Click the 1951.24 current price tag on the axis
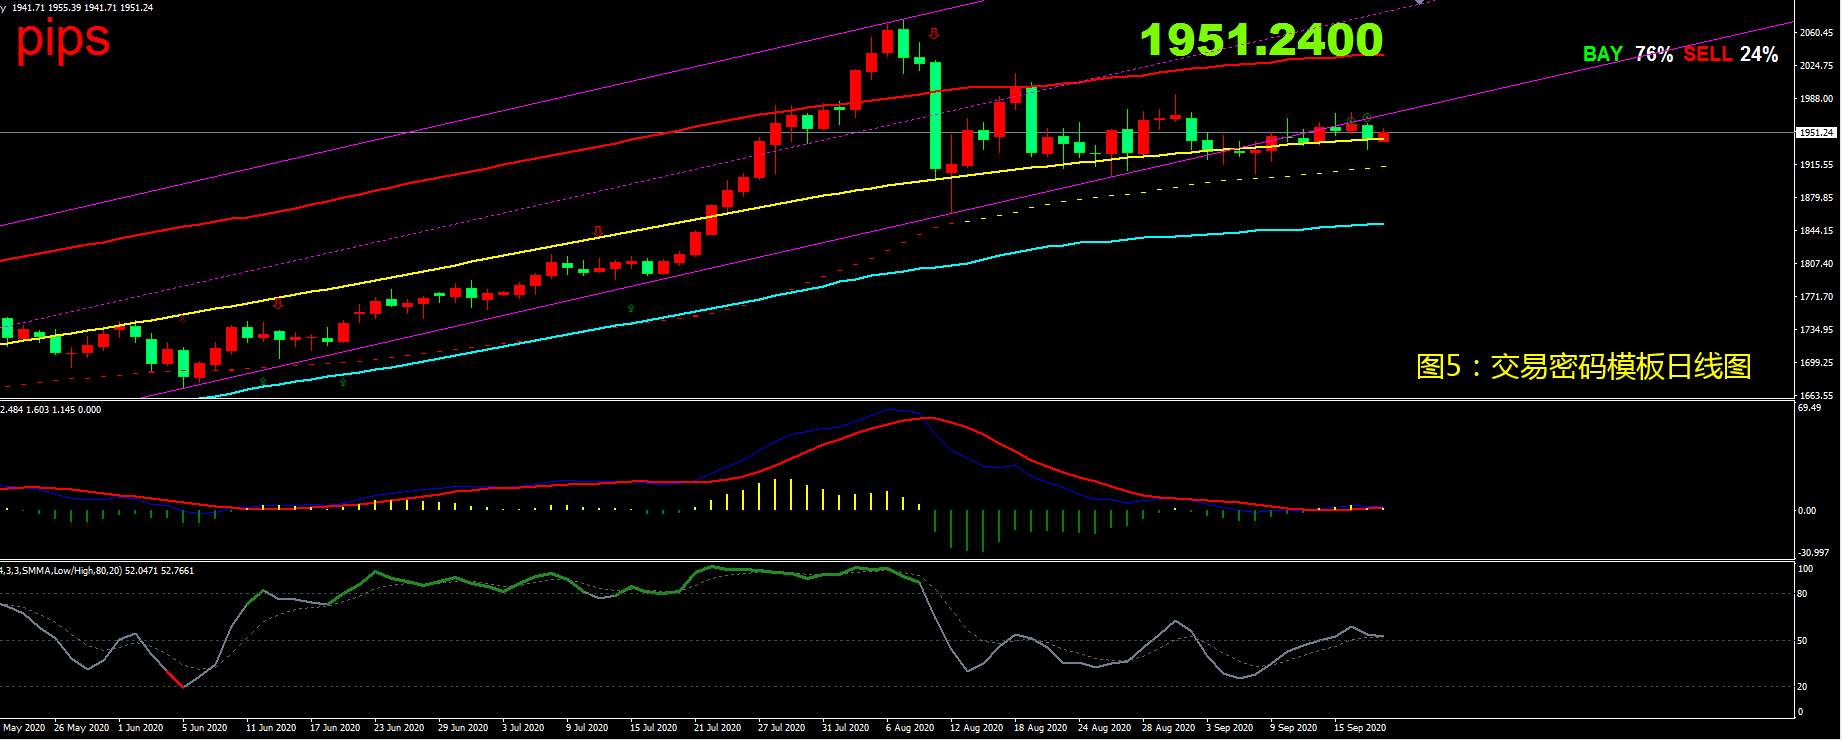The width and height of the screenshot is (1842, 741). click(1815, 132)
